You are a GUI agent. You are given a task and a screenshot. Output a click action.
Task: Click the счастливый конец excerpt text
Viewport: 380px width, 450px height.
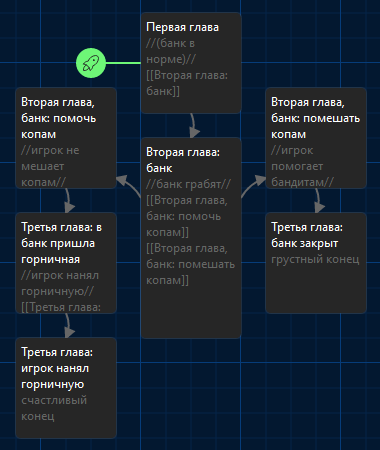pyautogui.click(x=54, y=408)
